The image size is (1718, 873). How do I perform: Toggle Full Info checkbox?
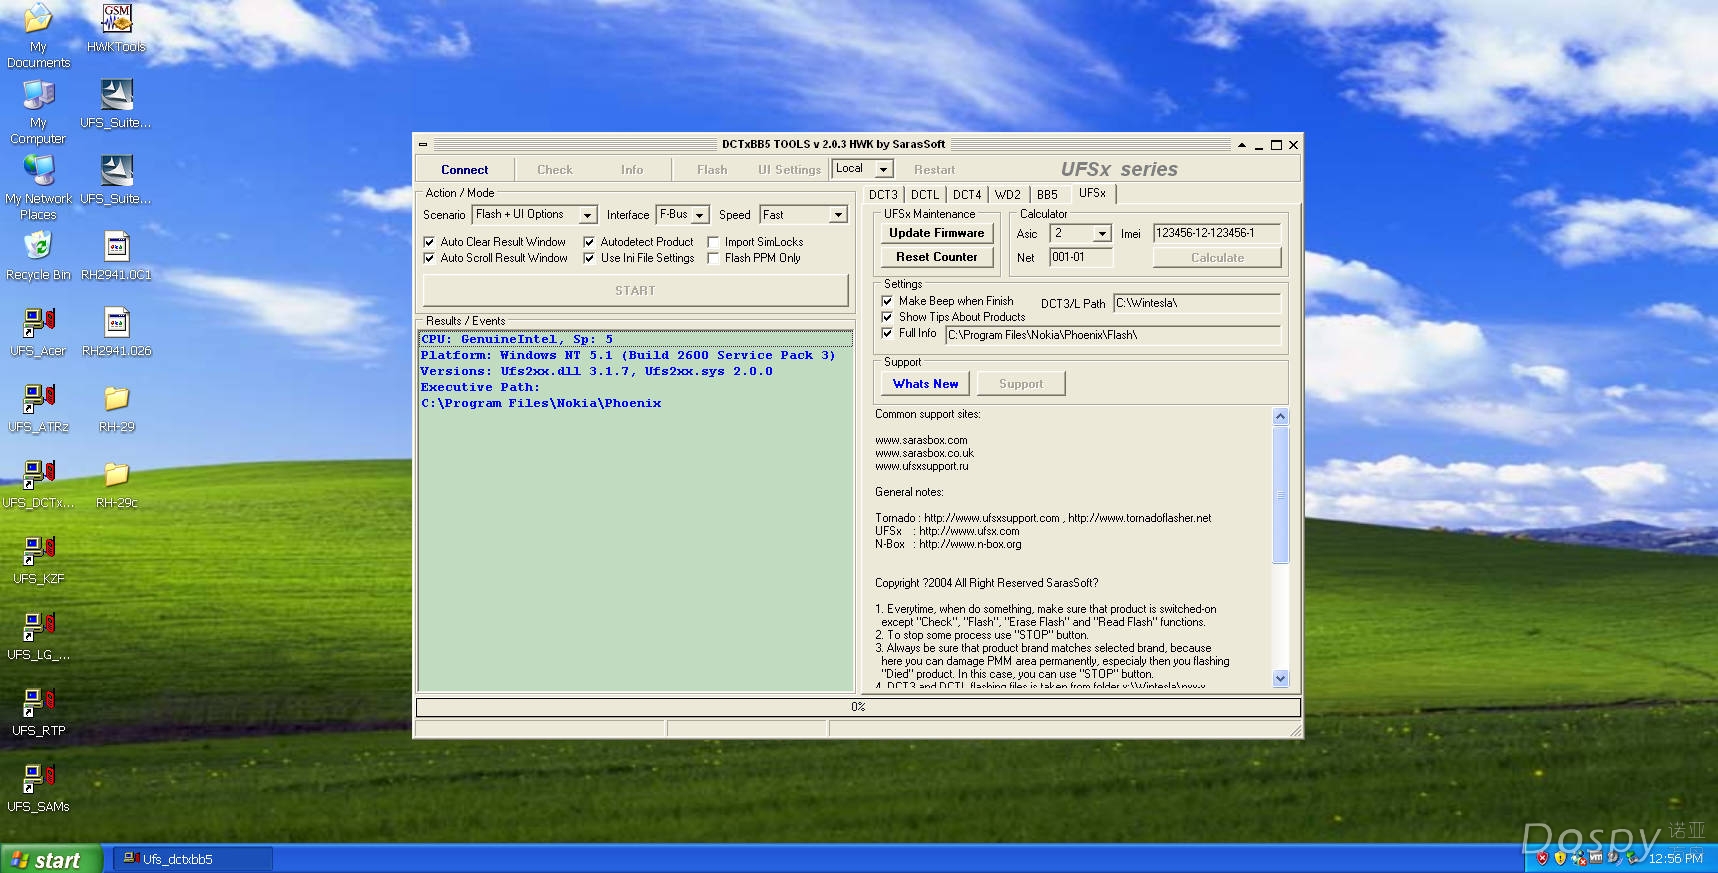(887, 333)
